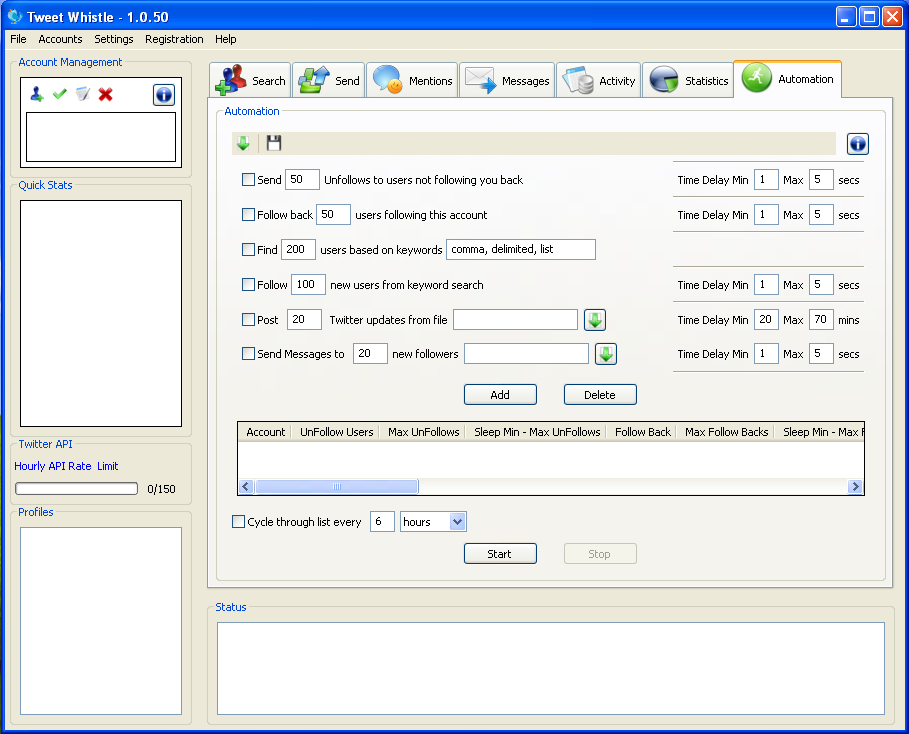
Task: Enable Send Unfollows checkbox
Action: [248, 180]
